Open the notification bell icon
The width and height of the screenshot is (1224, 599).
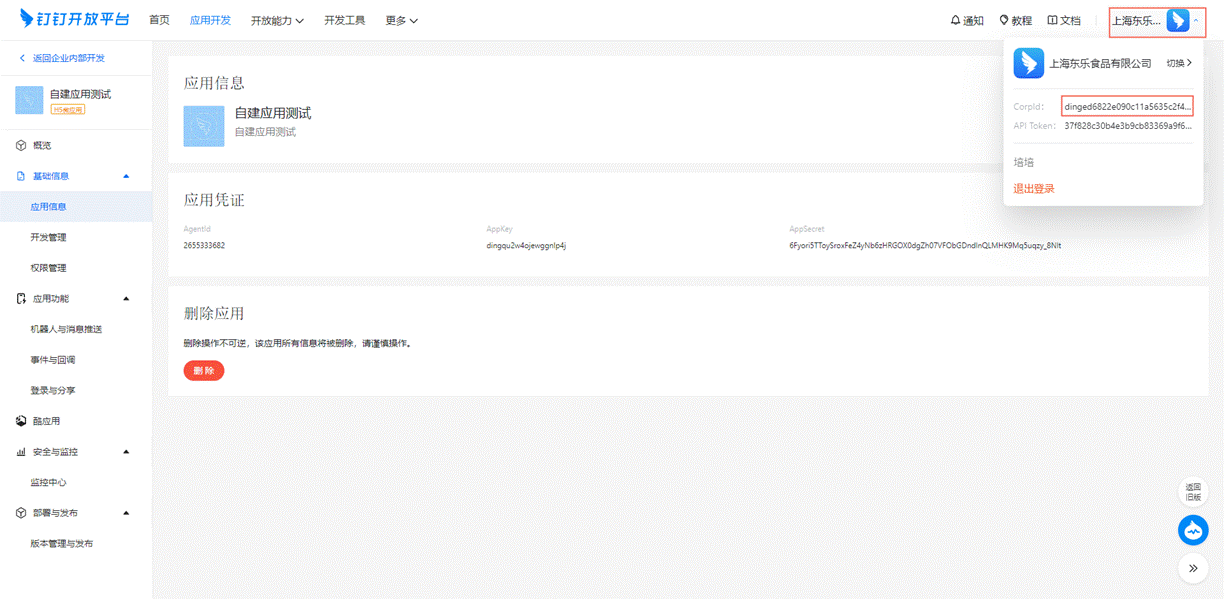[955, 20]
